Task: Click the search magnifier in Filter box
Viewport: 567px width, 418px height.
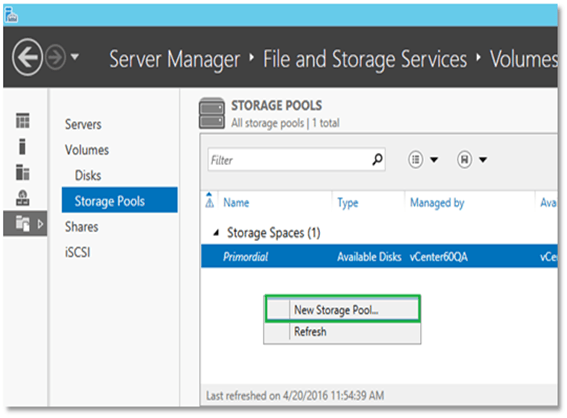Action: tap(377, 159)
